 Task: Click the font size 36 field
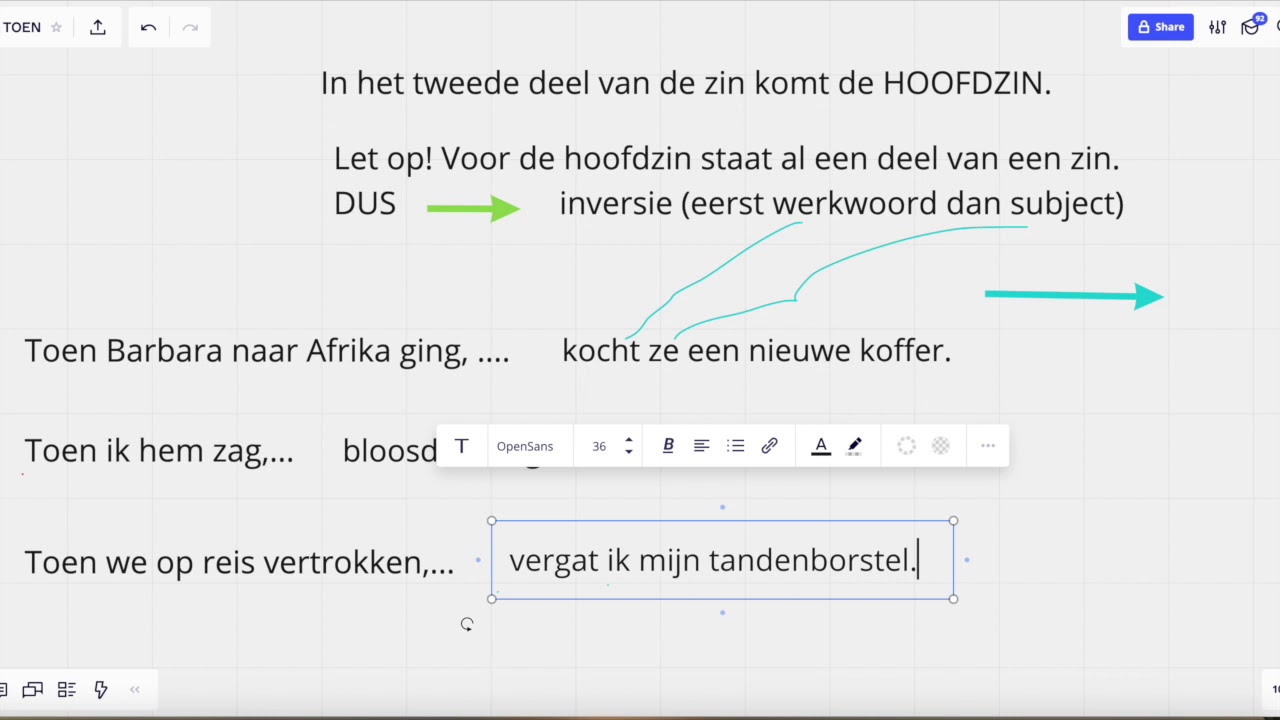coord(599,446)
